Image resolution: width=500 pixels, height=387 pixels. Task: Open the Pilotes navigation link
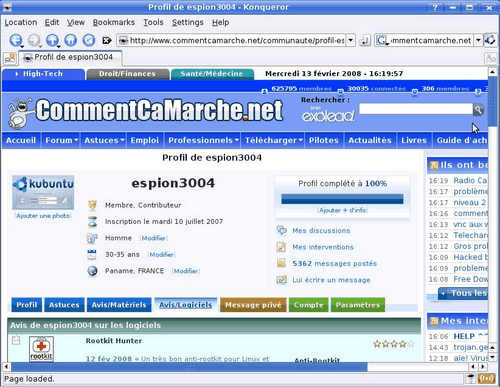[x=324, y=140]
